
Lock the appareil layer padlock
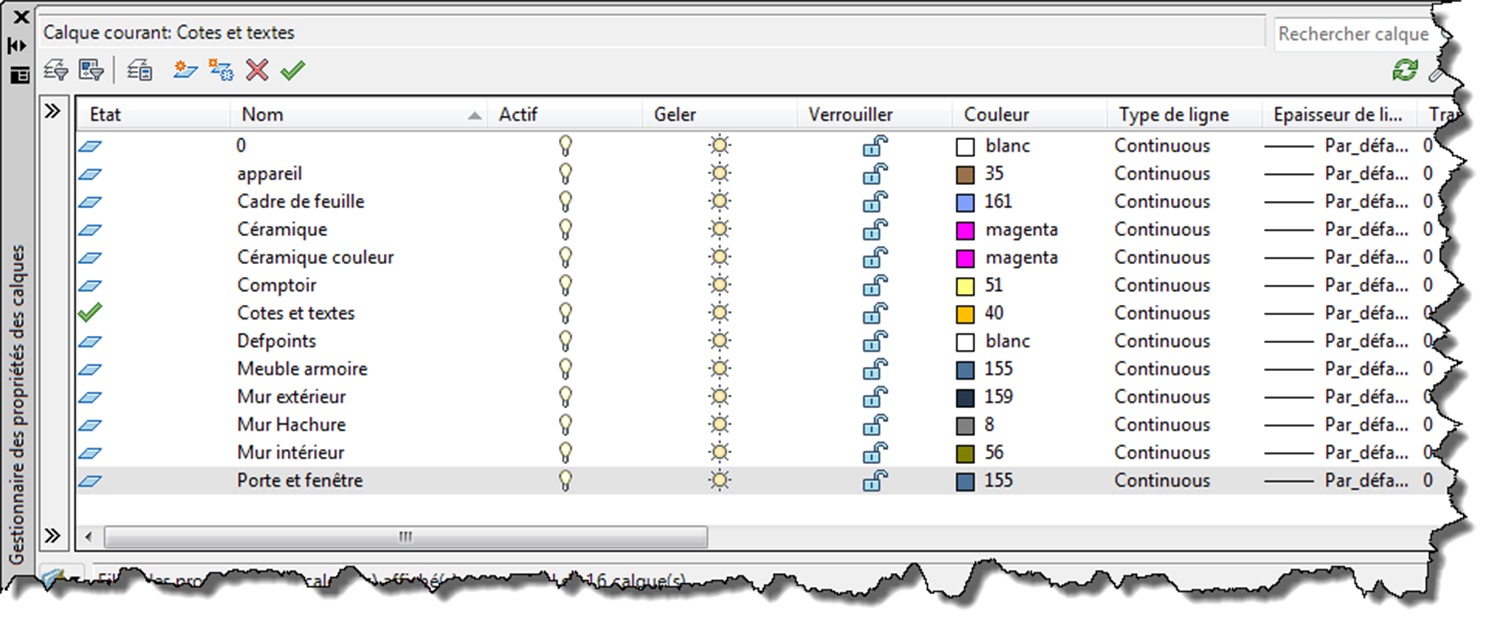coord(875,174)
